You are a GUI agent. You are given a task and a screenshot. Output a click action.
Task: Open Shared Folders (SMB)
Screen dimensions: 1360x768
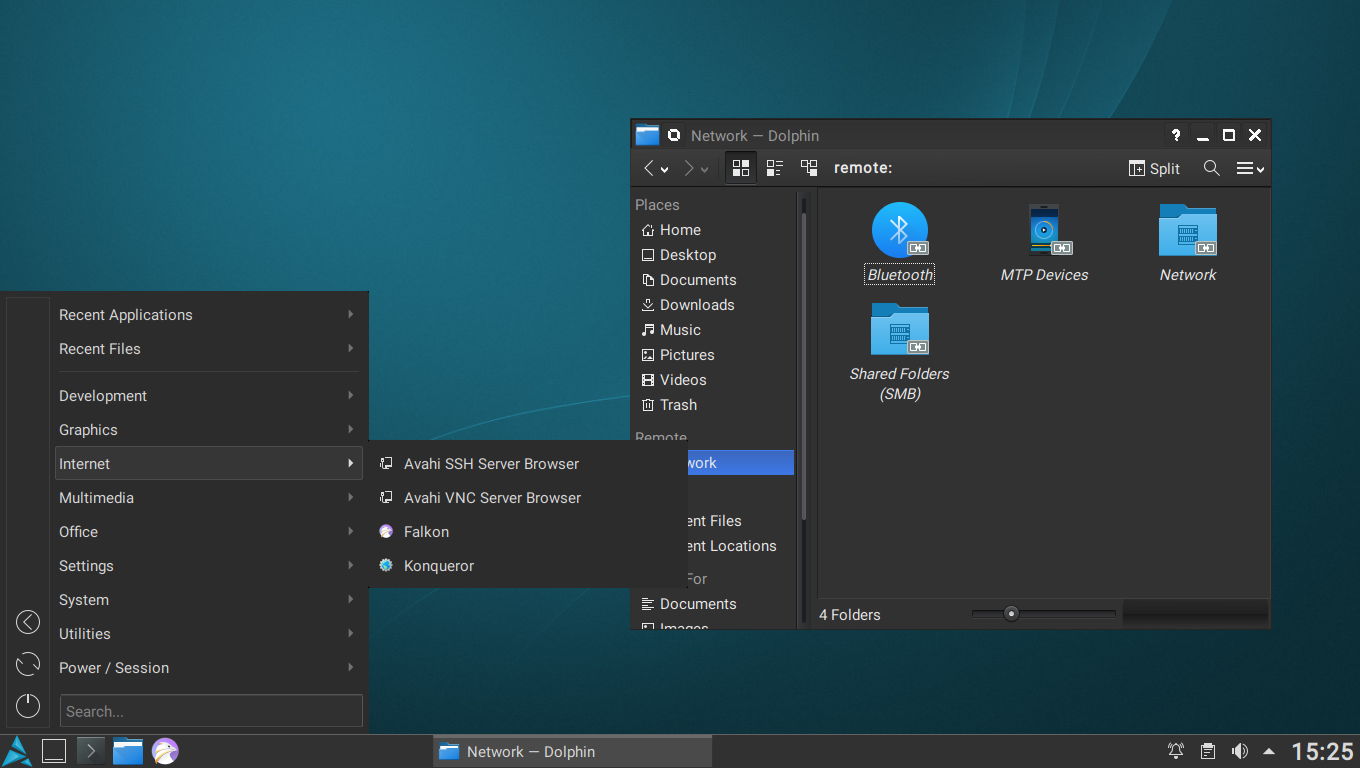pos(899,330)
